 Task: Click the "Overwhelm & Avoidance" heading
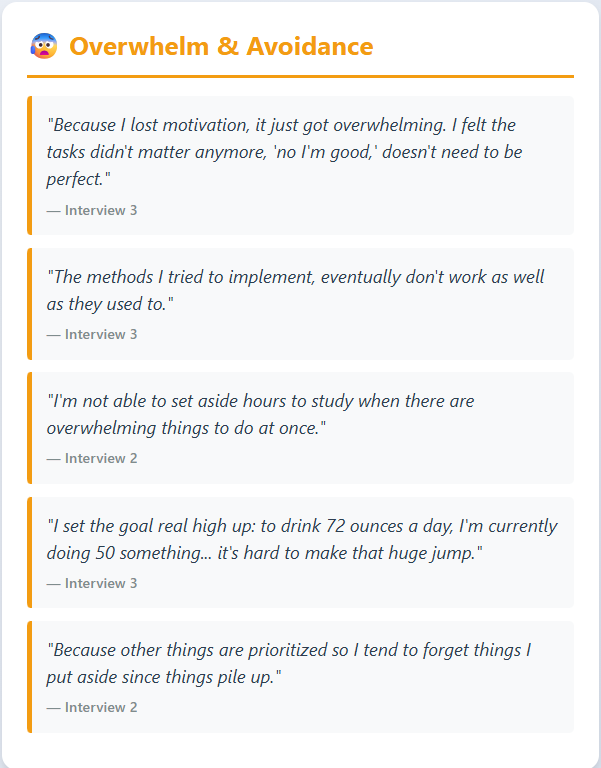221,46
